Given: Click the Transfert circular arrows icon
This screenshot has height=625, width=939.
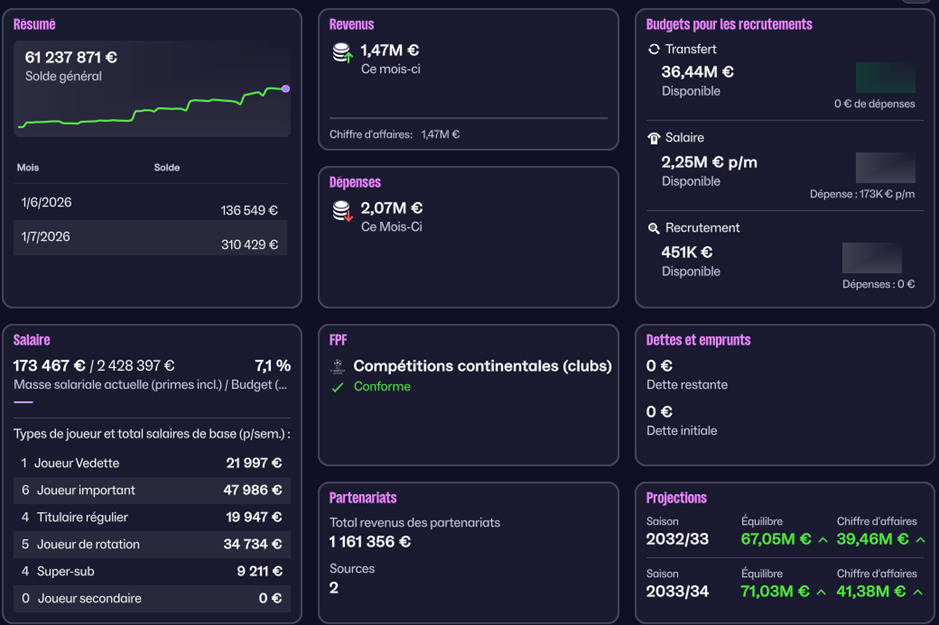Looking at the screenshot, I should [x=654, y=49].
